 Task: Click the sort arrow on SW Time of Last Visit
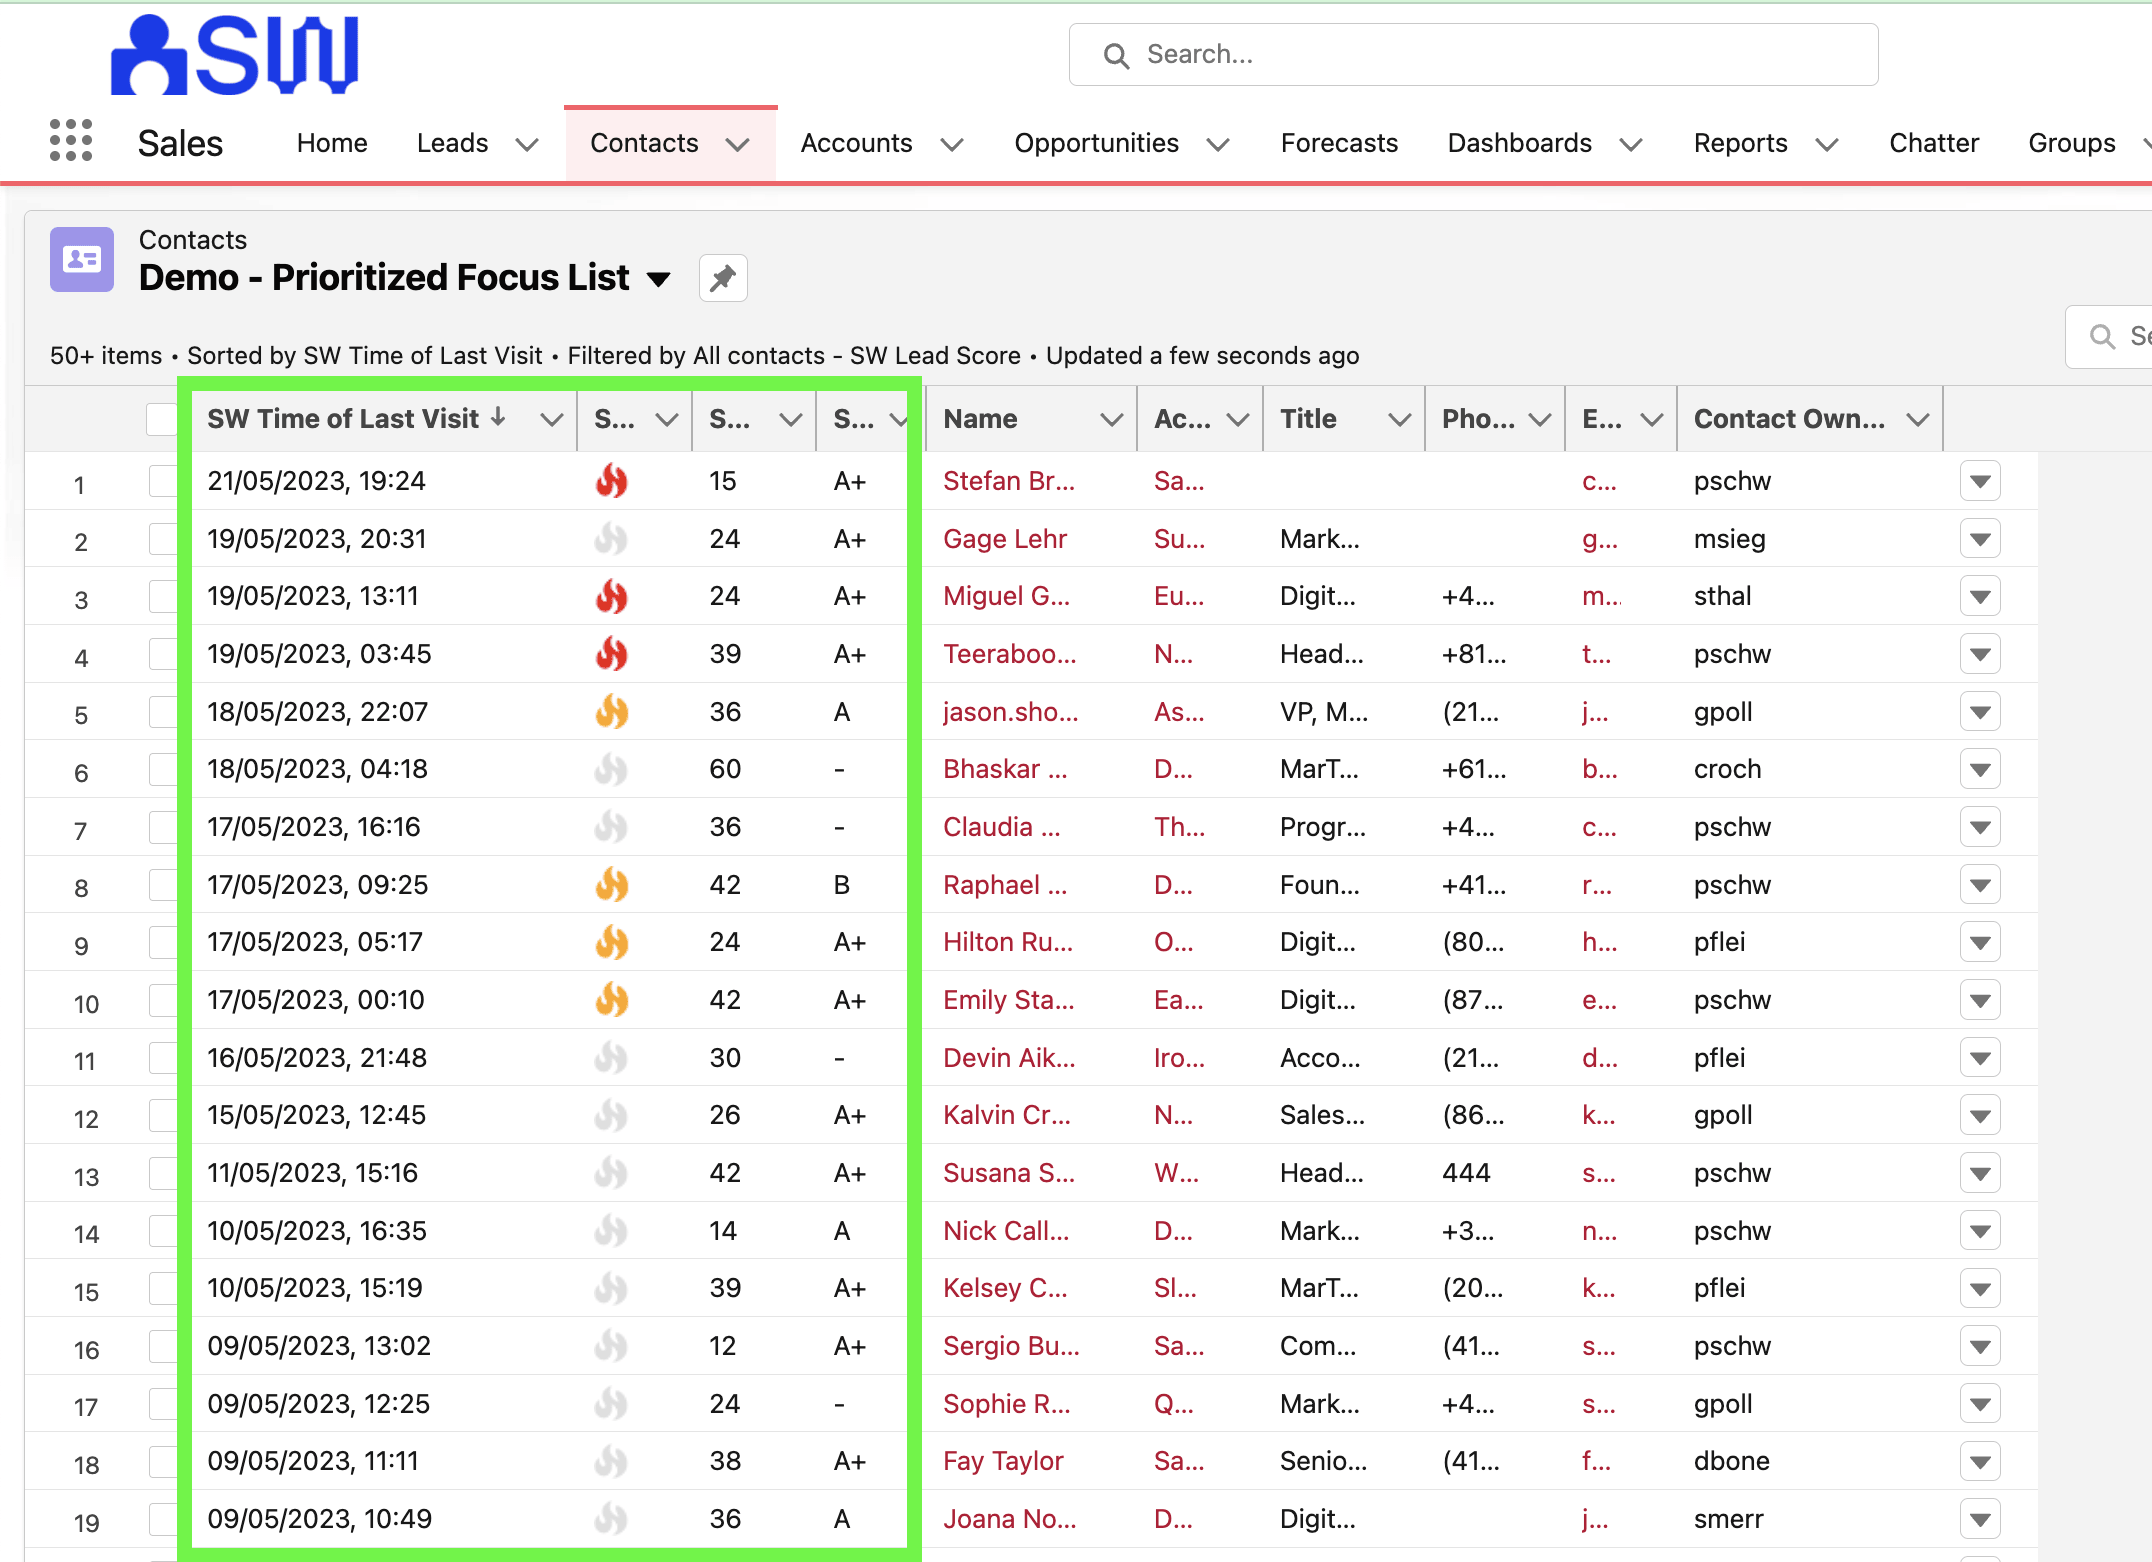499,418
